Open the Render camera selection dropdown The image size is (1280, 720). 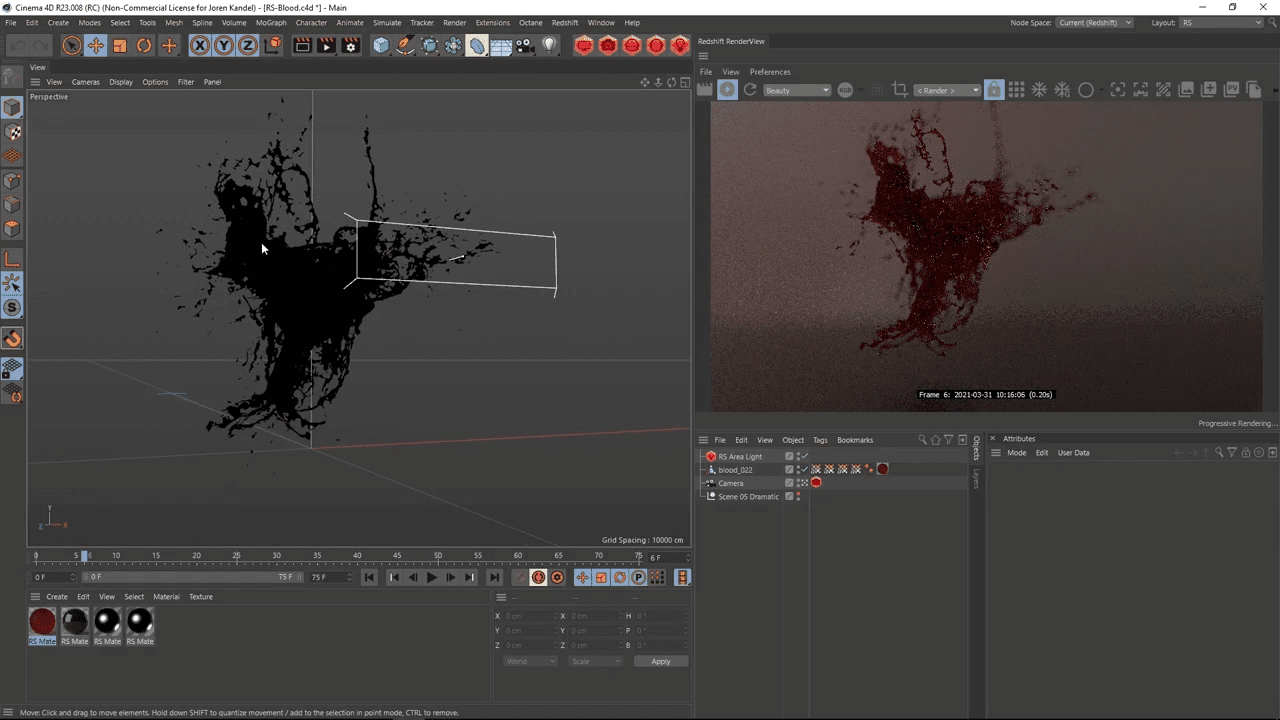945,90
